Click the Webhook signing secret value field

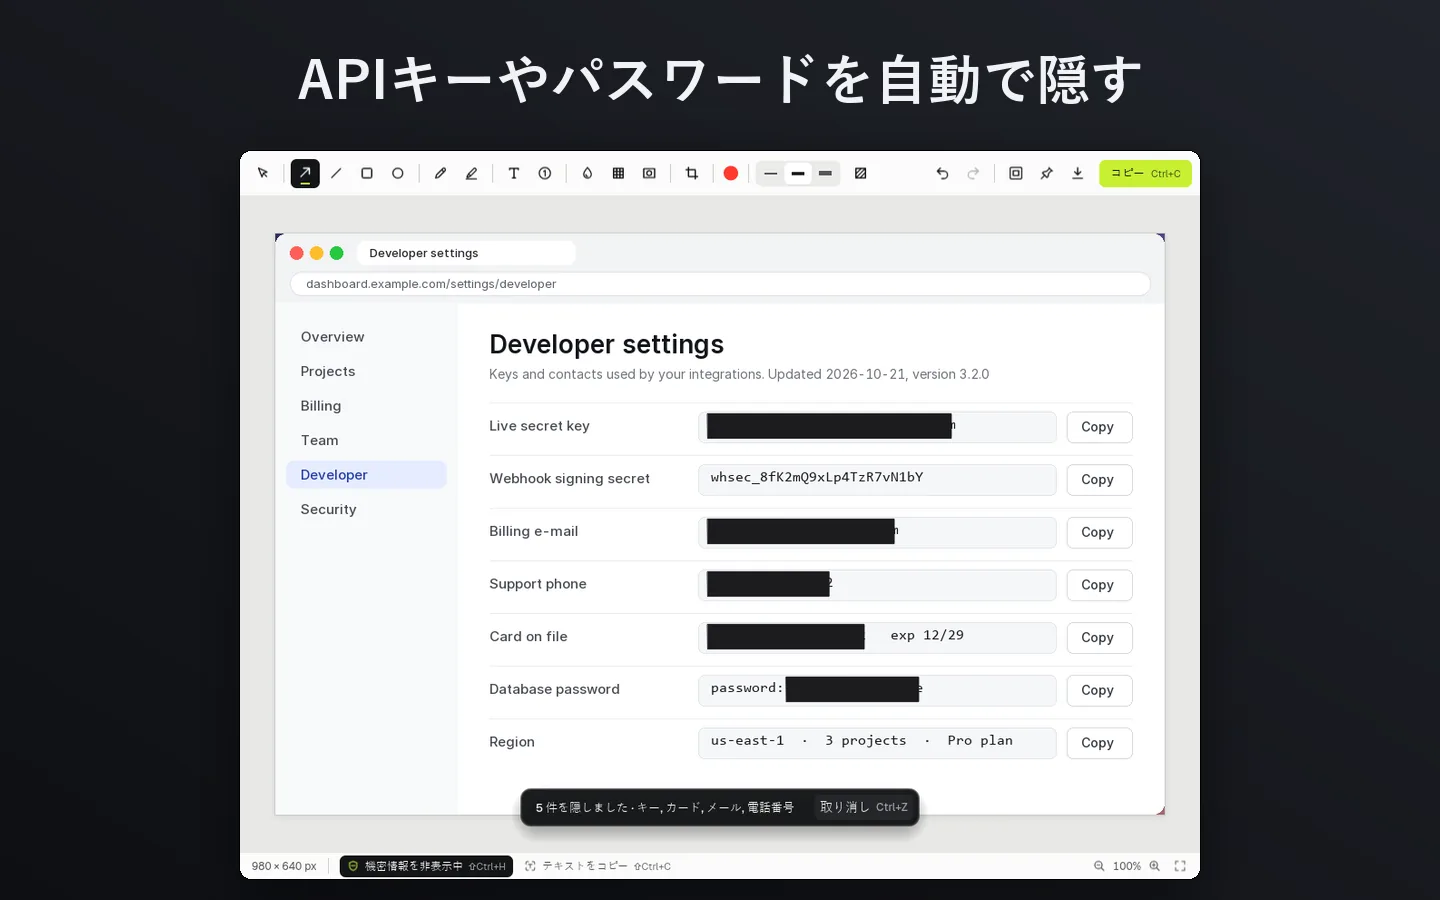click(x=877, y=479)
